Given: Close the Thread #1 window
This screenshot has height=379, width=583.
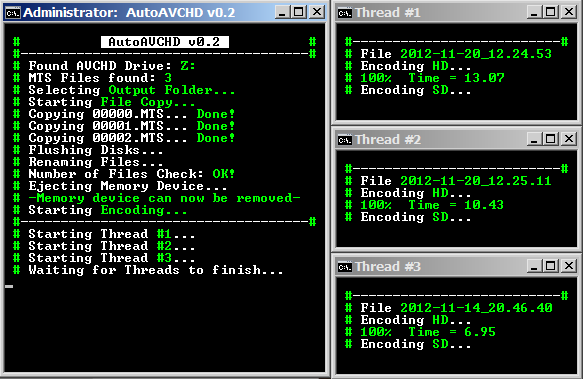Looking at the screenshot, I should click(569, 12).
